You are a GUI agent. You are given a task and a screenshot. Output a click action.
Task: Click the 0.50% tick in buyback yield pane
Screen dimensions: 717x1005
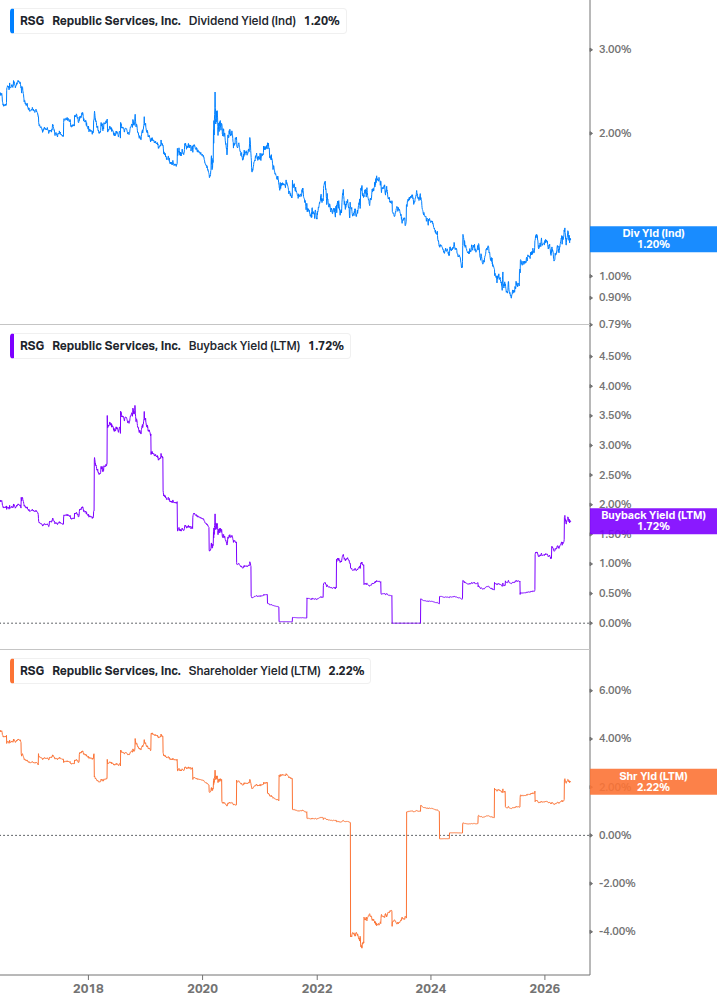(x=615, y=594)
